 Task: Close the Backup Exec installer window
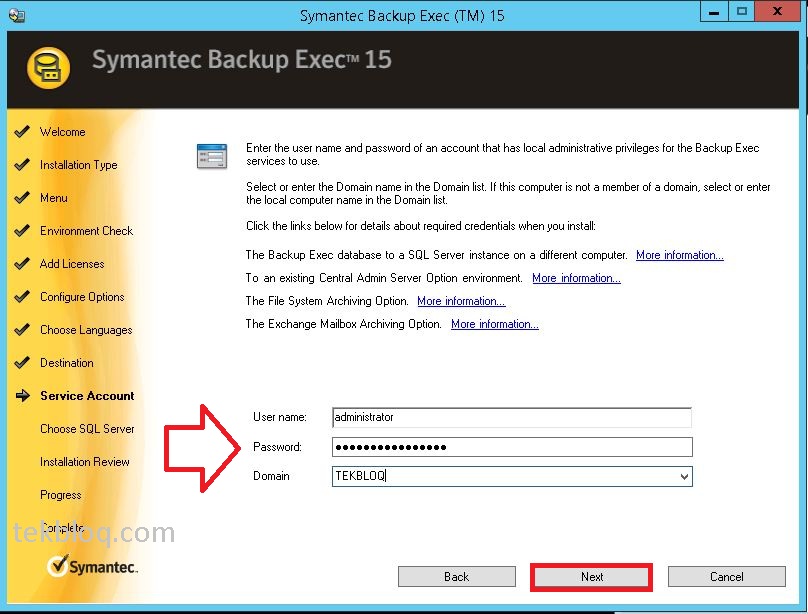tap(777, 12)
